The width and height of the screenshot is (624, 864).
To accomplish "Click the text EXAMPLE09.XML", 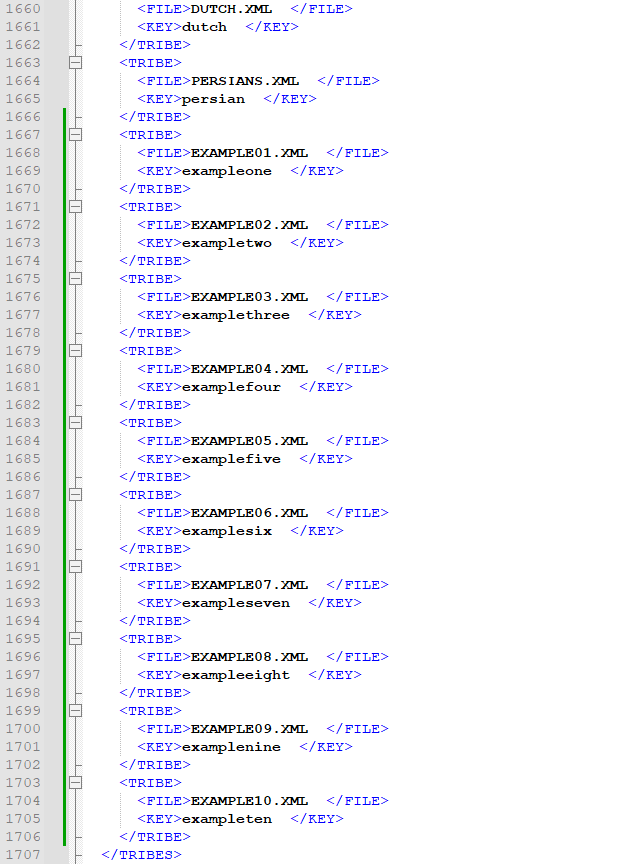I will tap(250, 729).
